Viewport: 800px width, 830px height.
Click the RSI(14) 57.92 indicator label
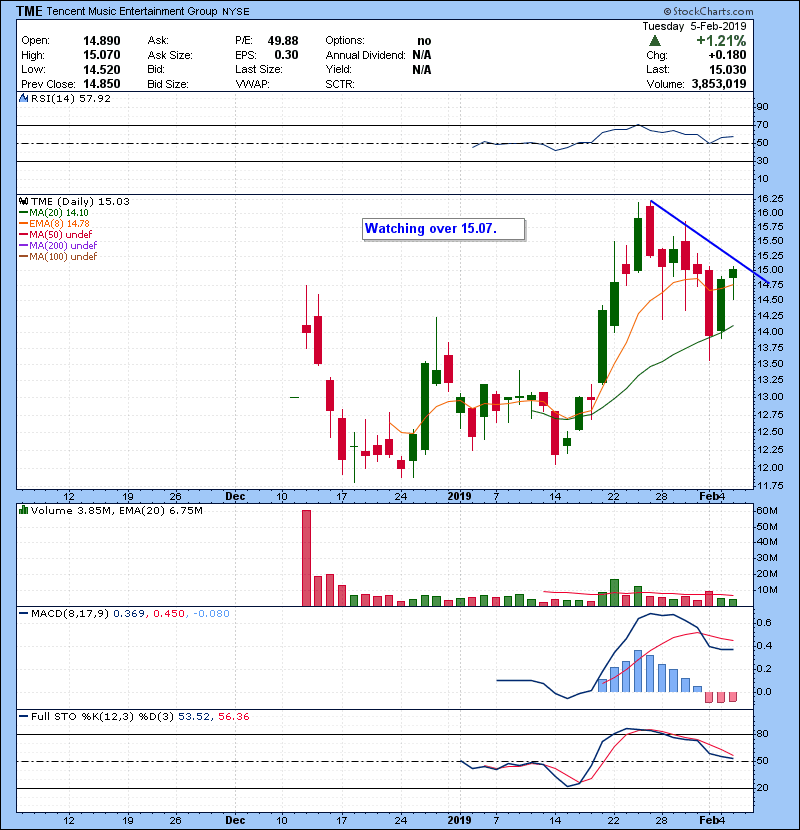coord(71,98)
